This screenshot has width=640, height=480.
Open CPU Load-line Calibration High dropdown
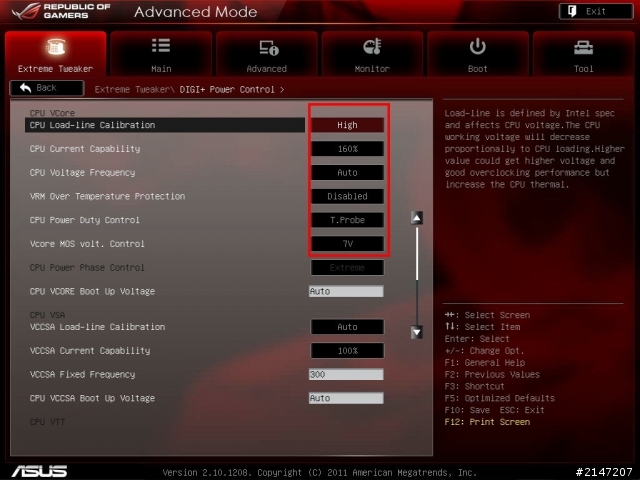coord(347,125)
